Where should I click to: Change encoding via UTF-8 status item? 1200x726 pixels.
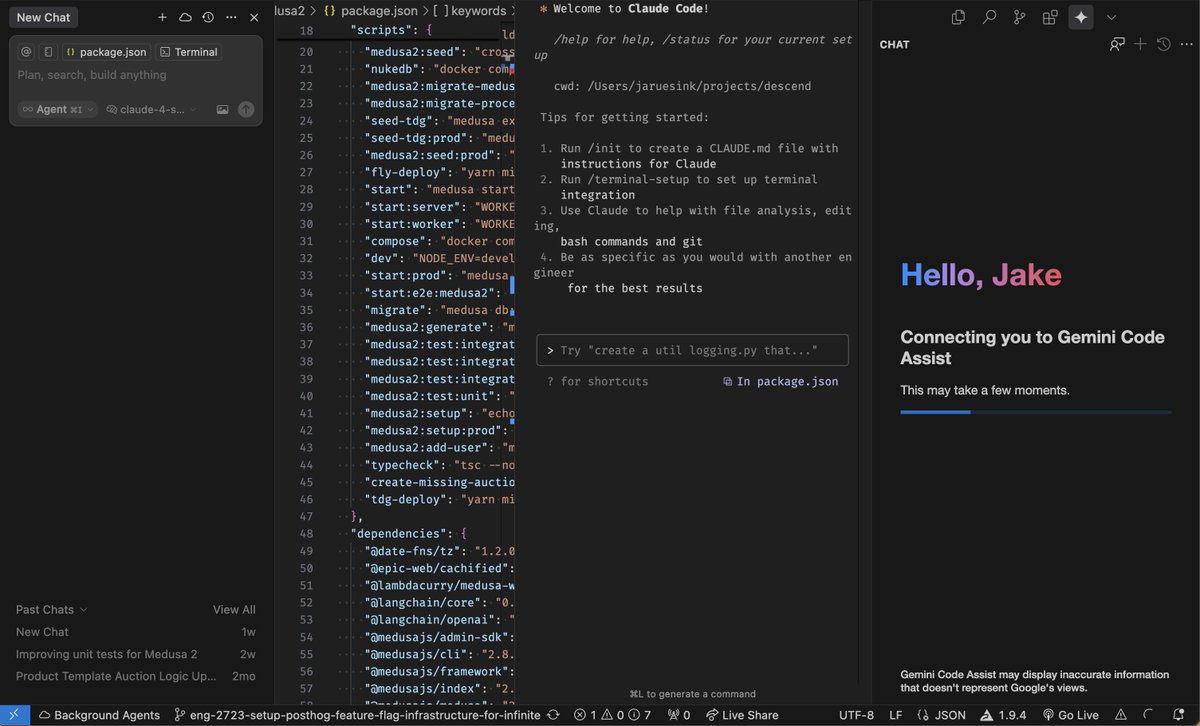tap(856, 715)
